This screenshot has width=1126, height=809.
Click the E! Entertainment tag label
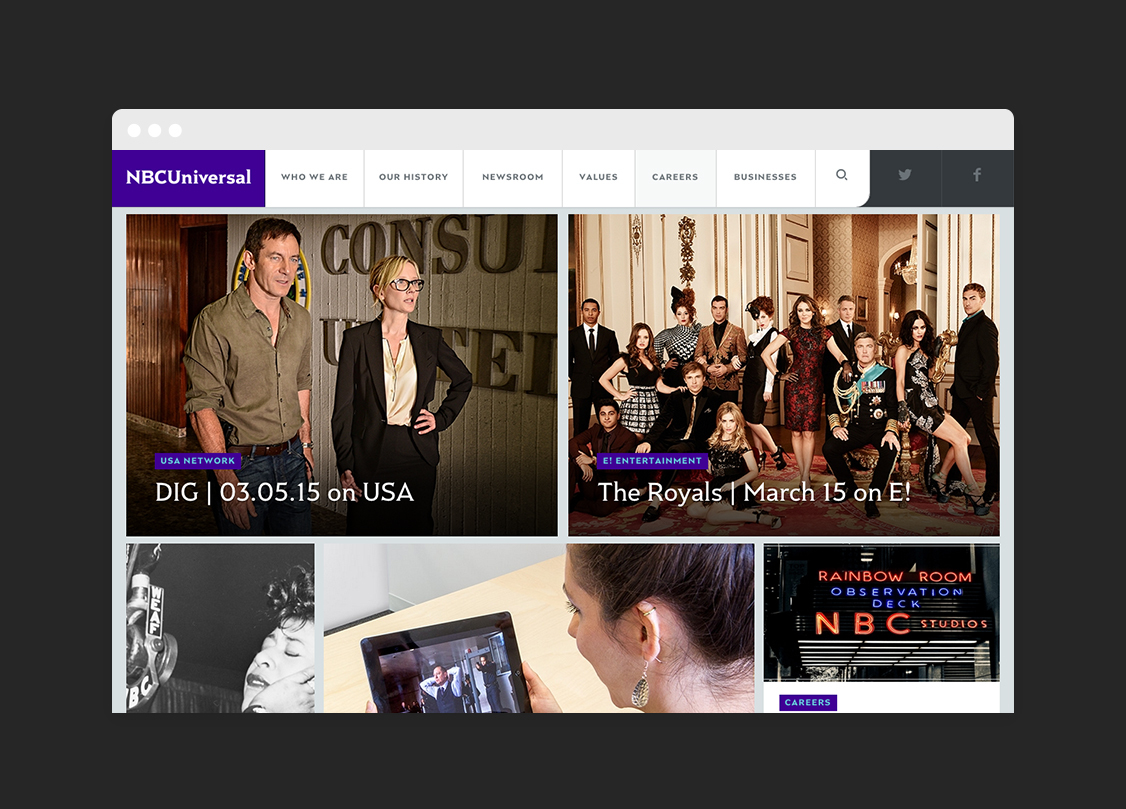pyautogui.click(x=652, y=461)
